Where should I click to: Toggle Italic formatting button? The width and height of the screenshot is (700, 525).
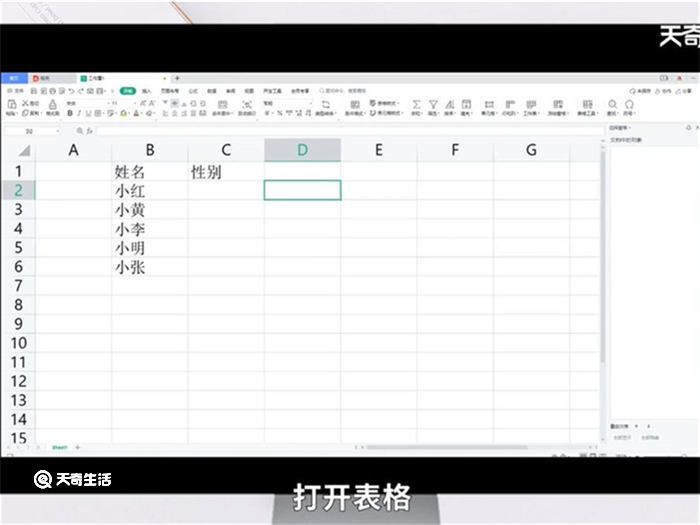coord(79,114)
